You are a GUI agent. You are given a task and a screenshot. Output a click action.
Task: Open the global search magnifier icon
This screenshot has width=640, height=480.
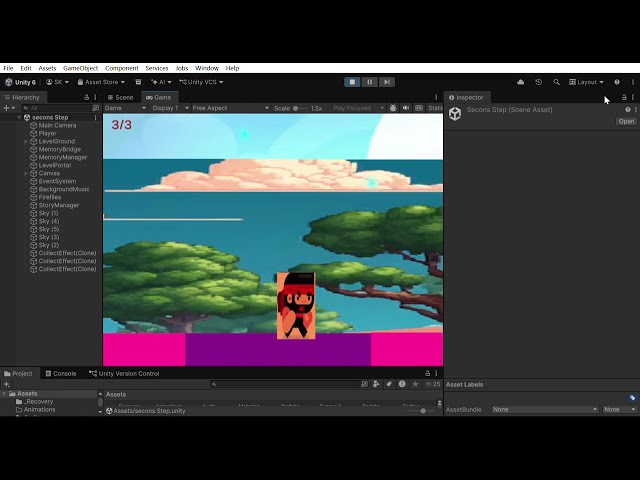[556, 82]
